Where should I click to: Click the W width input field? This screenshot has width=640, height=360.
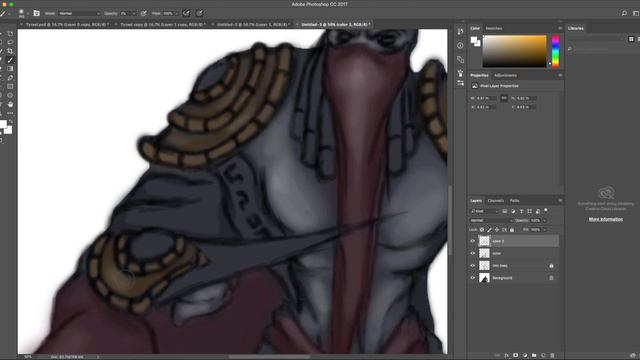(x=487, y=98)
